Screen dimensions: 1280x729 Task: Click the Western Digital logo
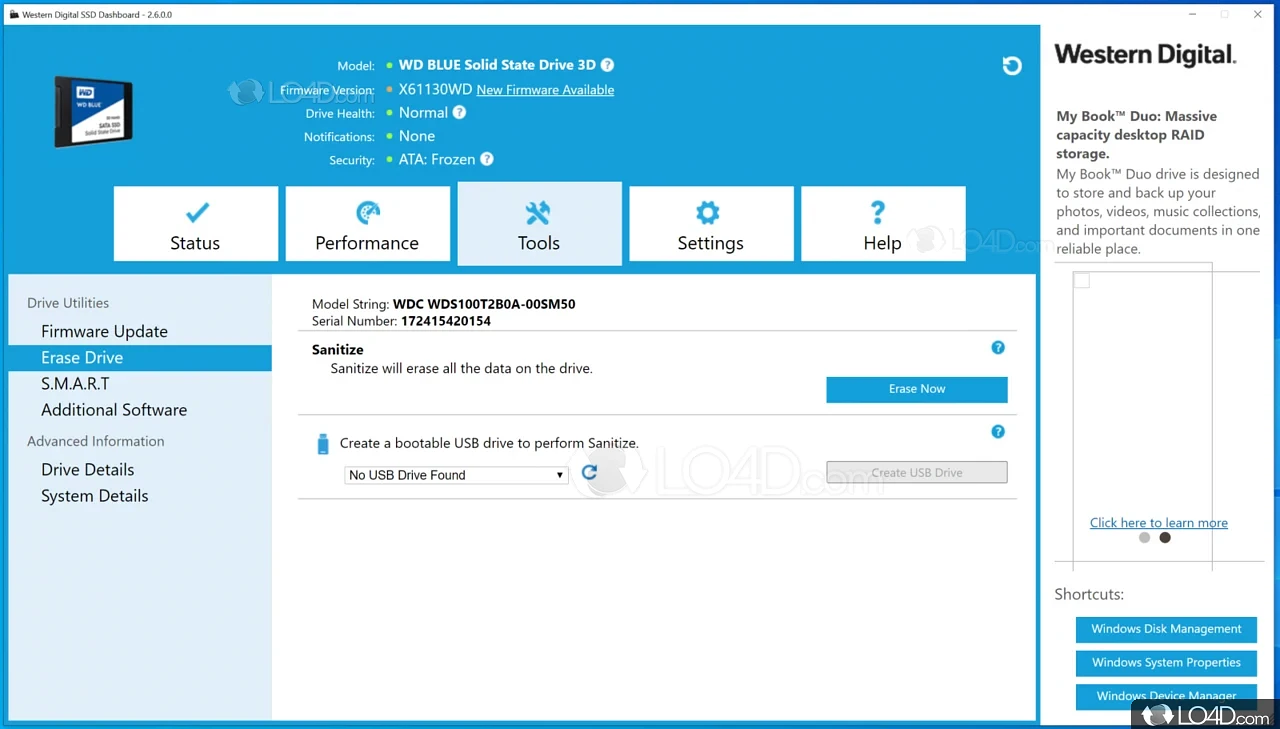(x=1145, y=55)
